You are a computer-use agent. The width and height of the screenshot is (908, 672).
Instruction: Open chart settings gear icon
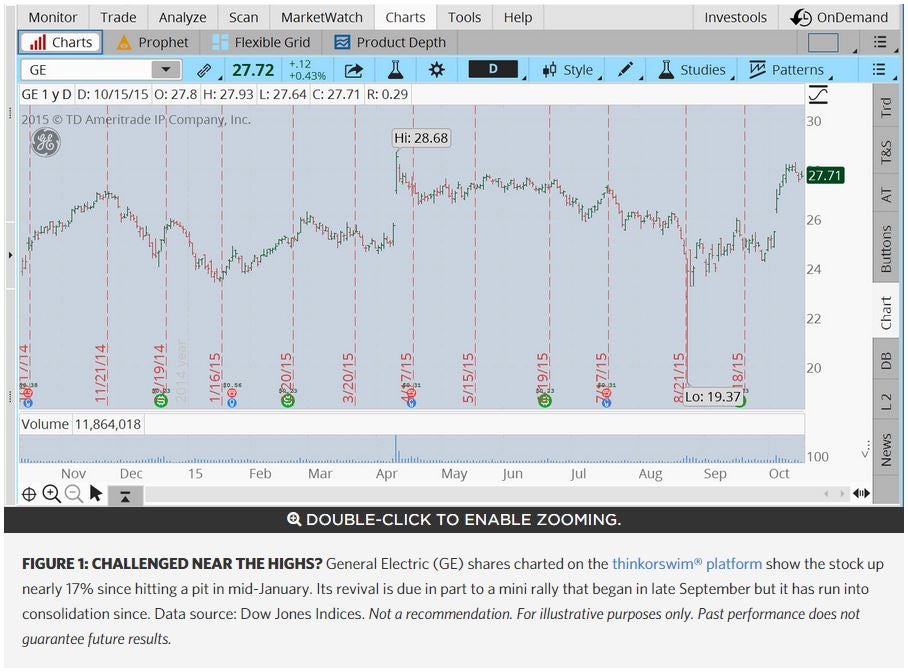tap(437, 70)
